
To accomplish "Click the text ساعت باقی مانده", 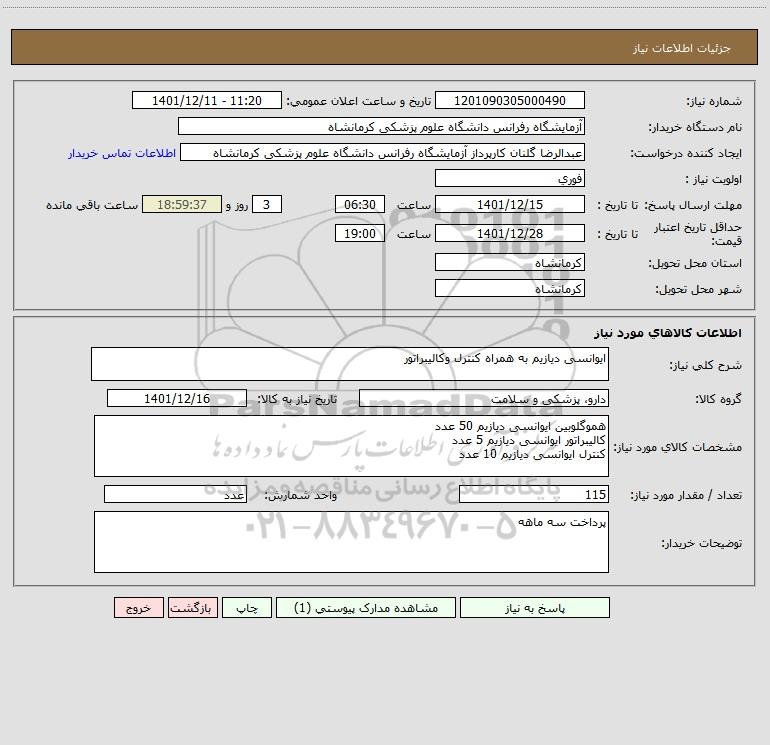I will (x=92, y=205).
